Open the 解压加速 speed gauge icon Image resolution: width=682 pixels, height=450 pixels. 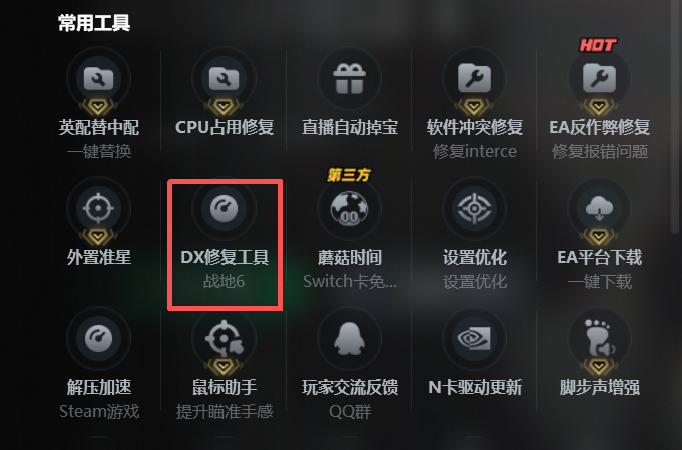coord(98,338)
